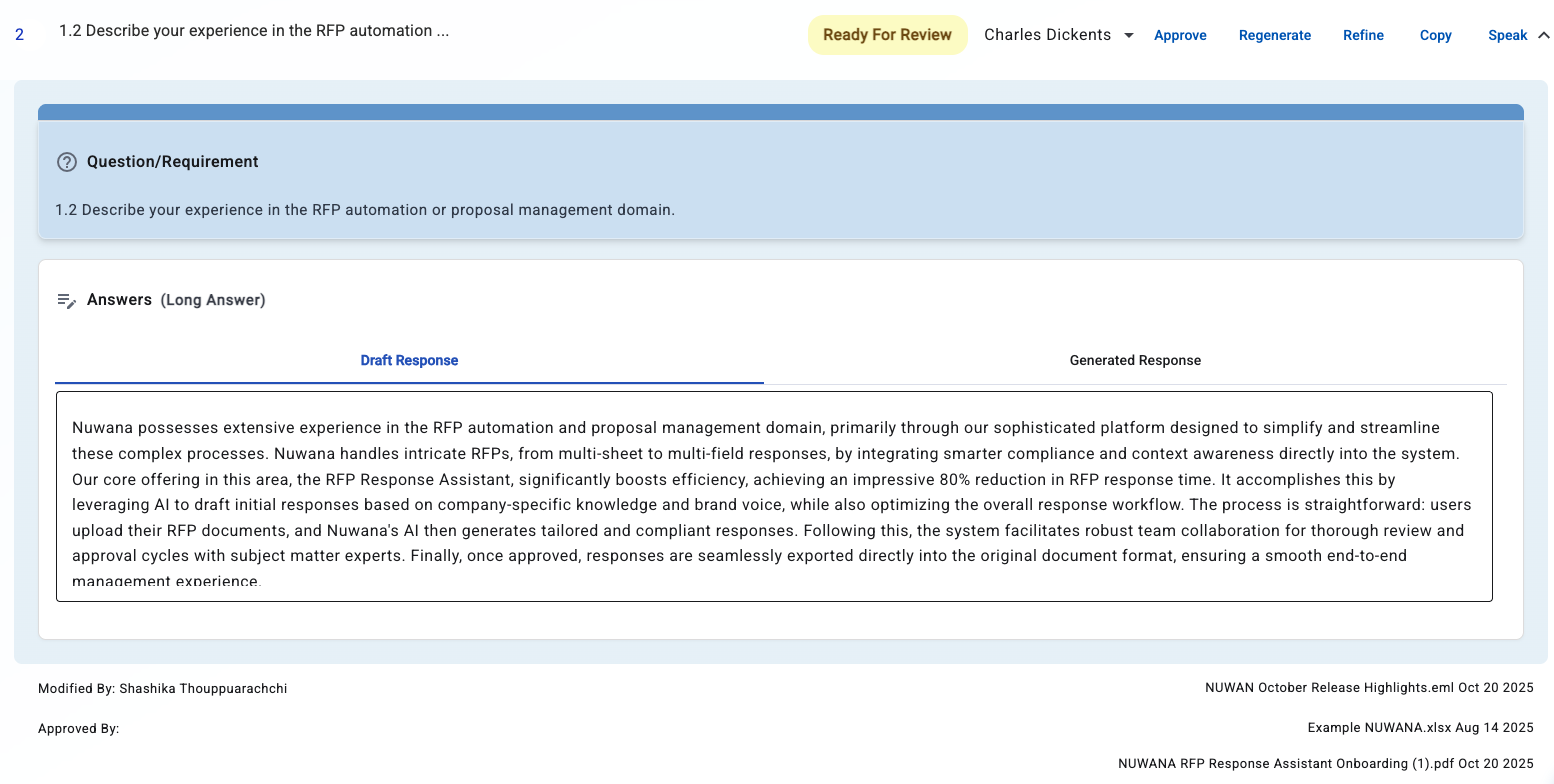Click the Speak button
1554x784 pixels.
(x=1507, y=35)
